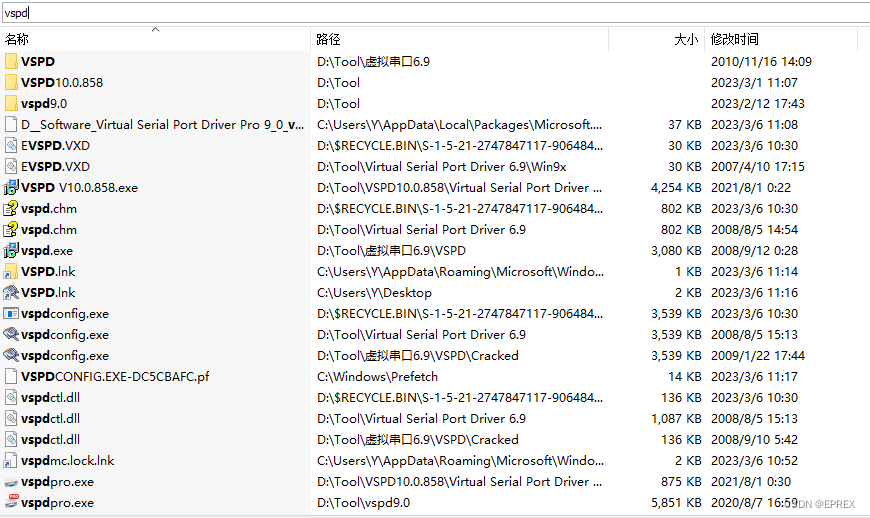Select the vspd9.0 folder name
The height and width of the screenshot is (518, 870).
click(x=44, y=104)
